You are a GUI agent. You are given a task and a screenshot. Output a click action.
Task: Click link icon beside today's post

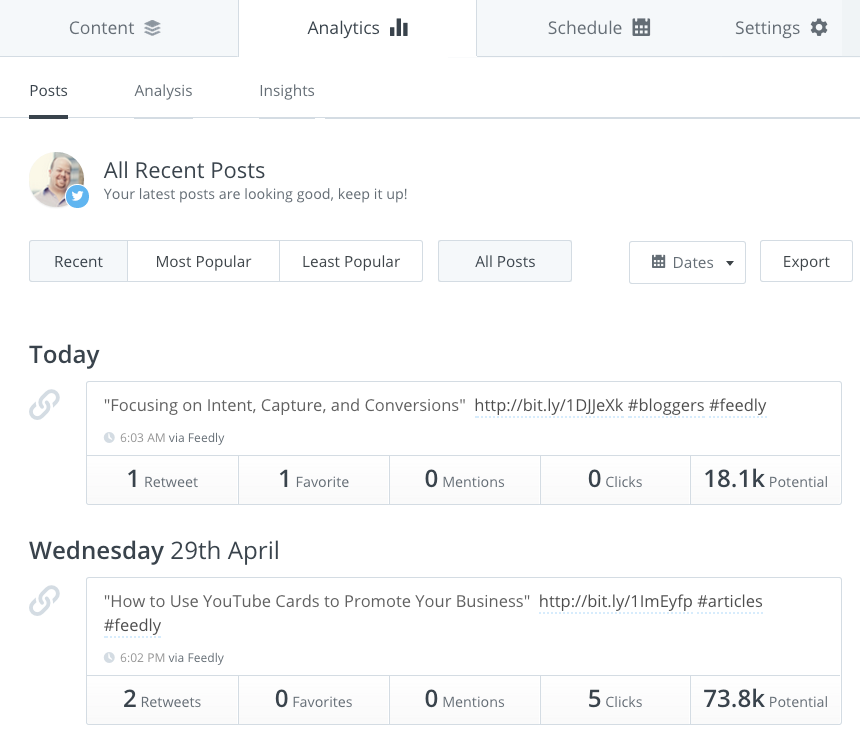tap(44, 404)
